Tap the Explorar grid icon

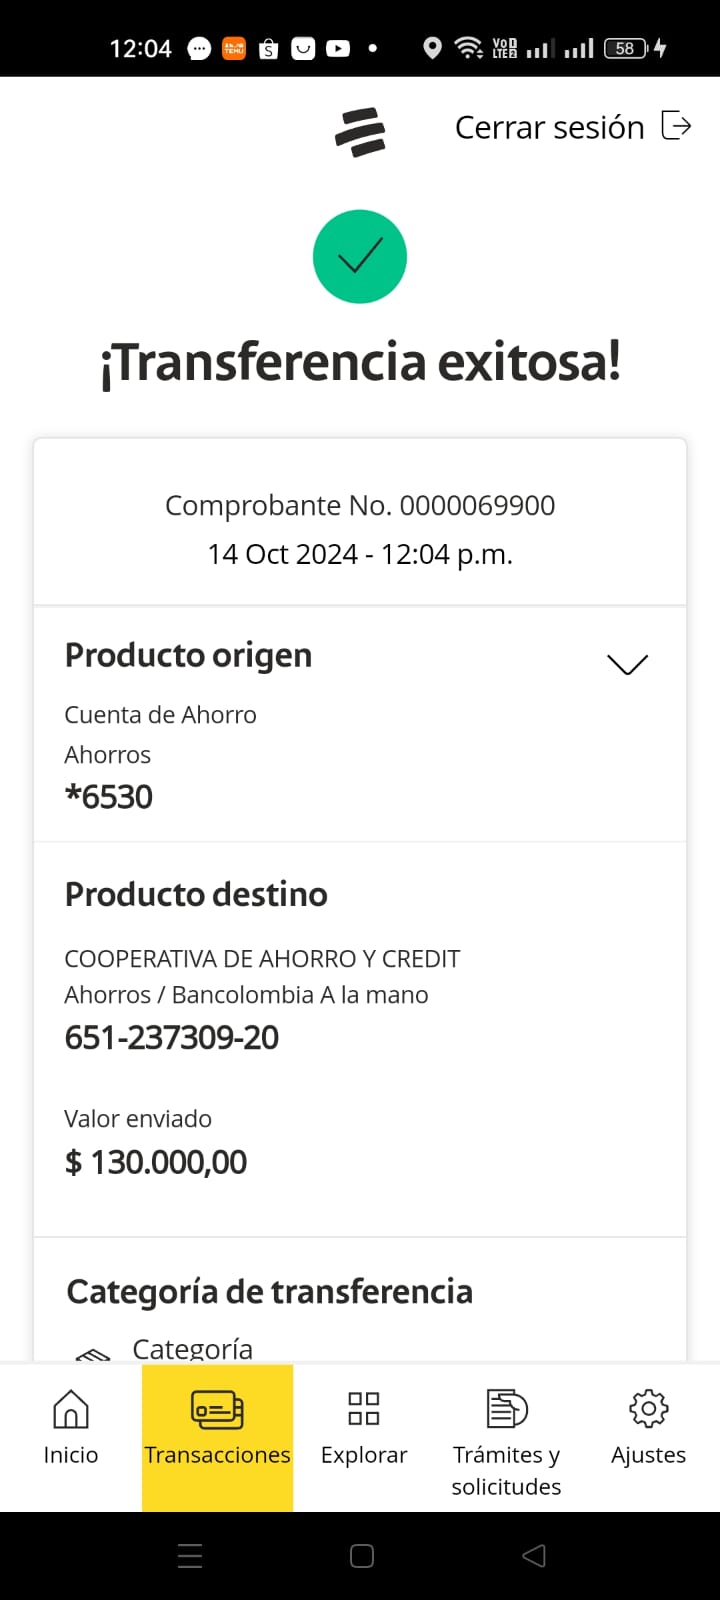364,1409
